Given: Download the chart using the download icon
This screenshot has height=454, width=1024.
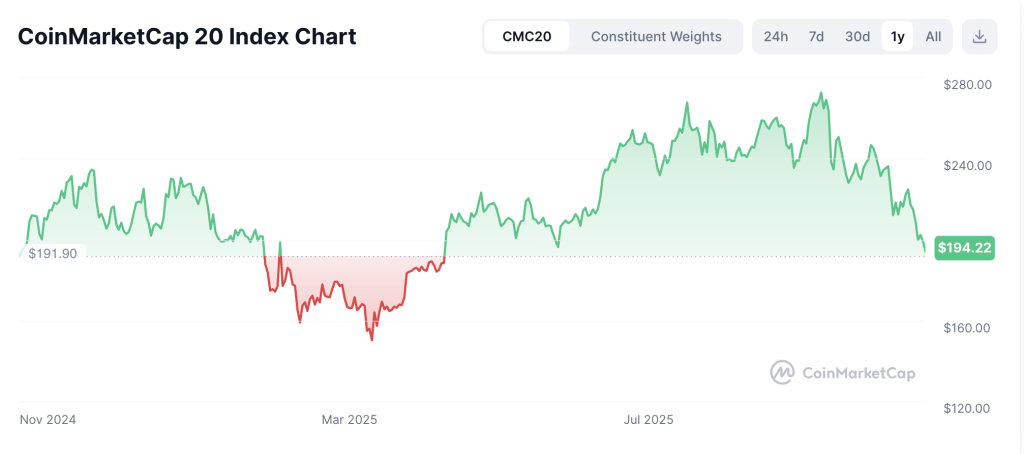Looking at the screenshot, I should pyautogui.click(x=979, y=37).
